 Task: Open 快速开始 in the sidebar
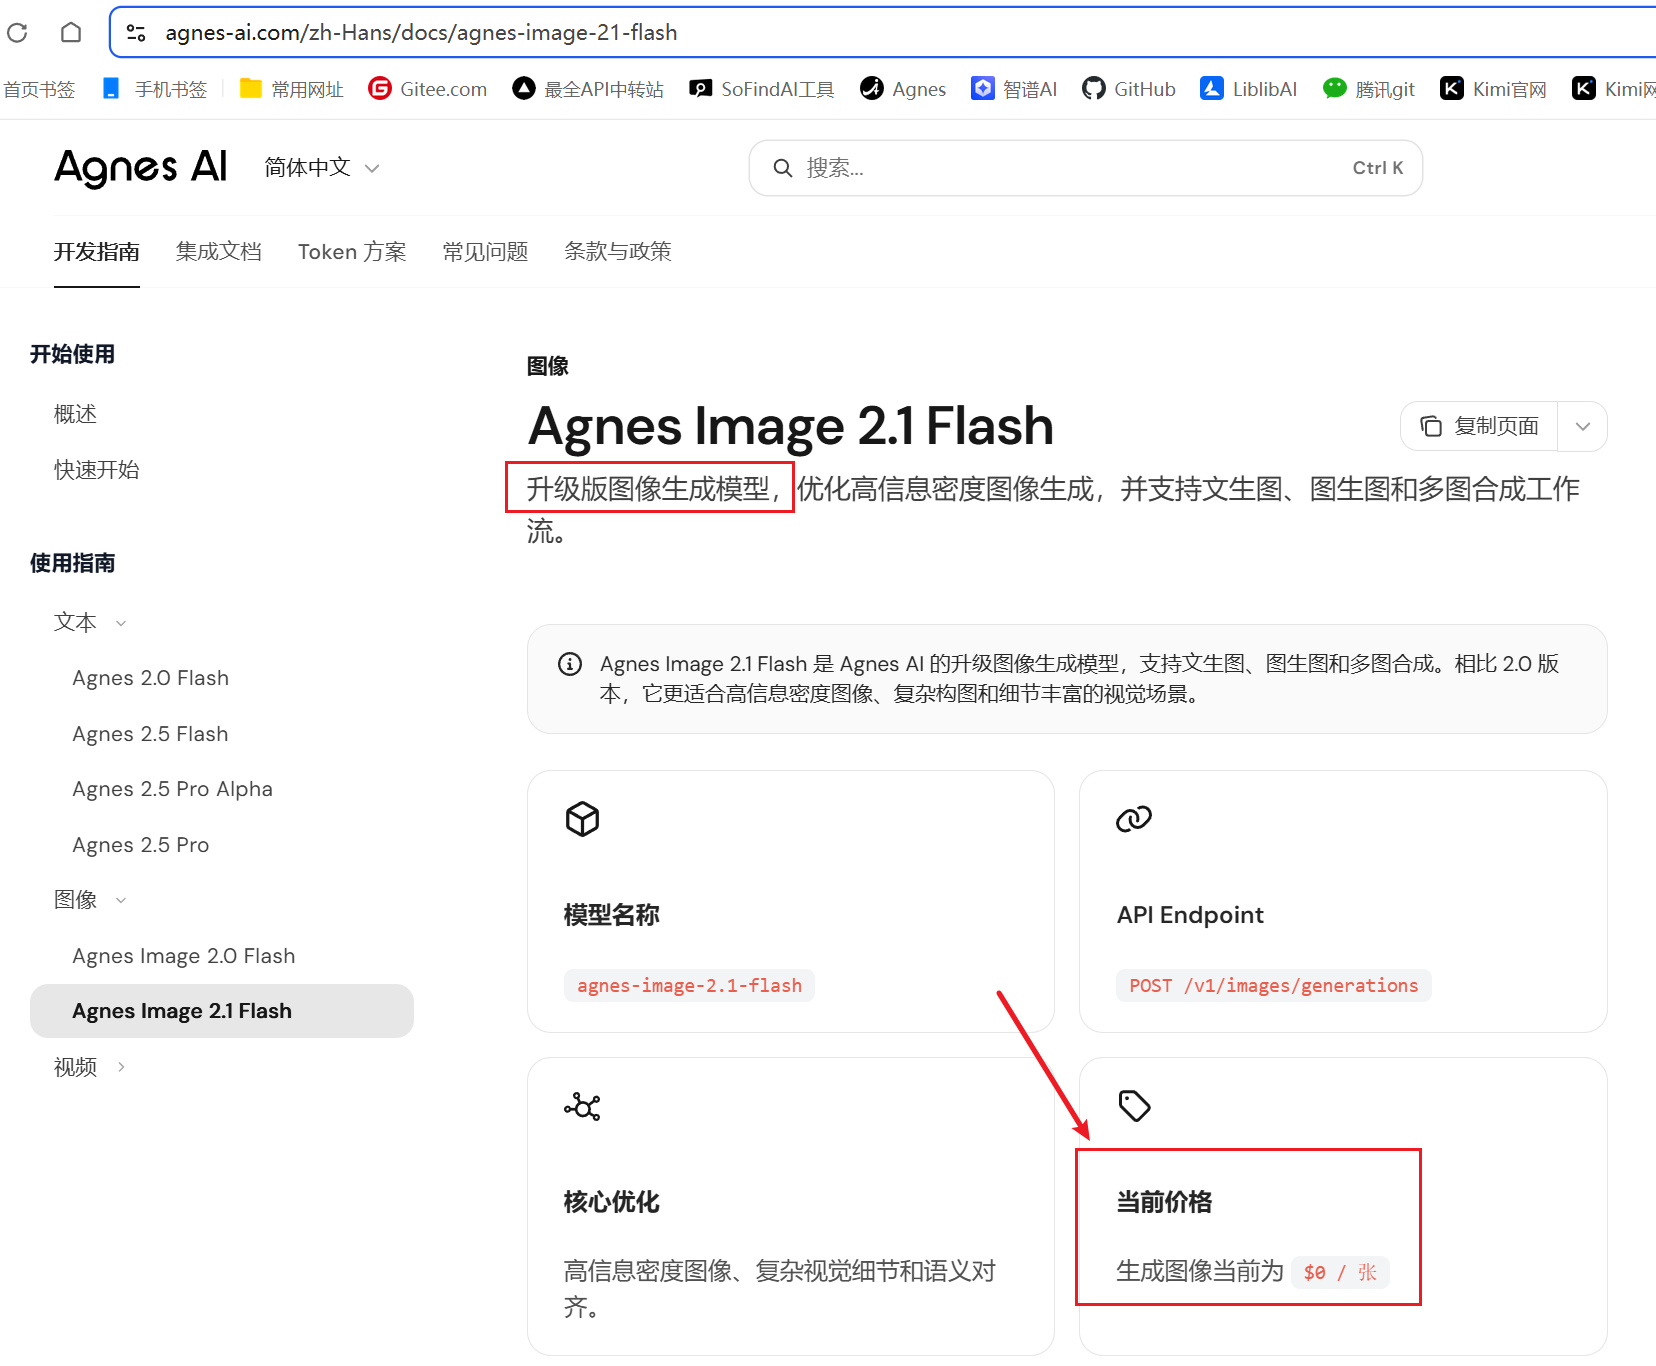point(97,470)
